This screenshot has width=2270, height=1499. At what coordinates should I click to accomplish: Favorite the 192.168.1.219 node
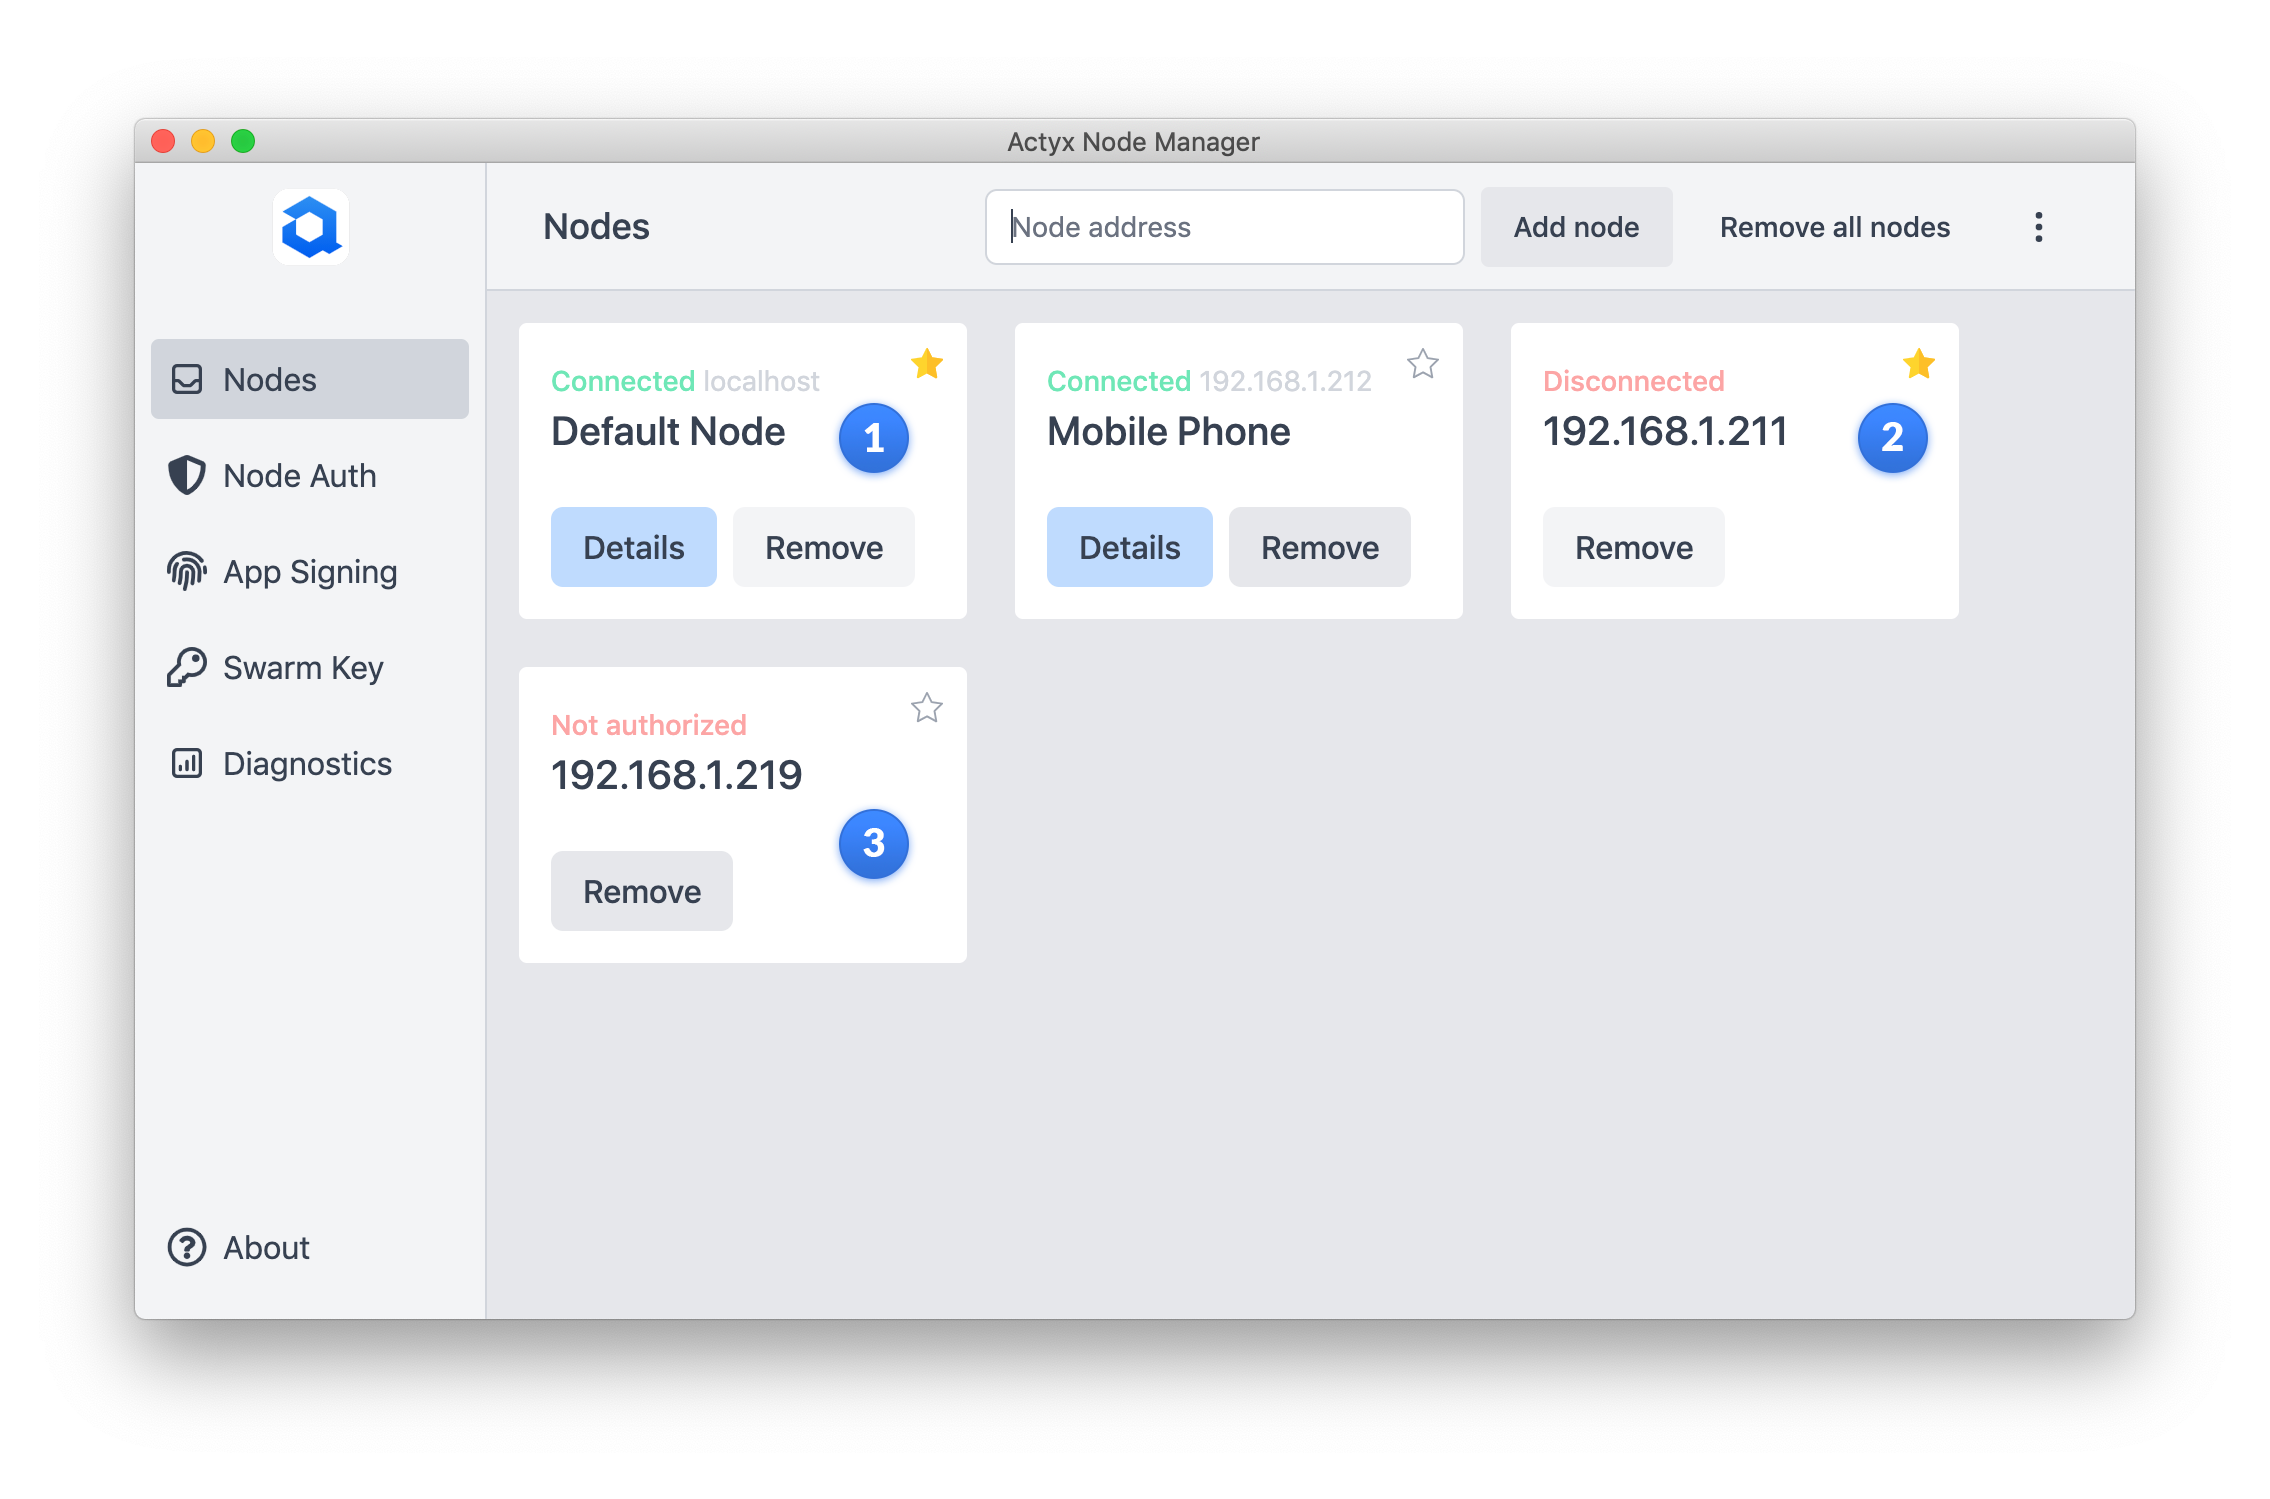coord(927,709)
